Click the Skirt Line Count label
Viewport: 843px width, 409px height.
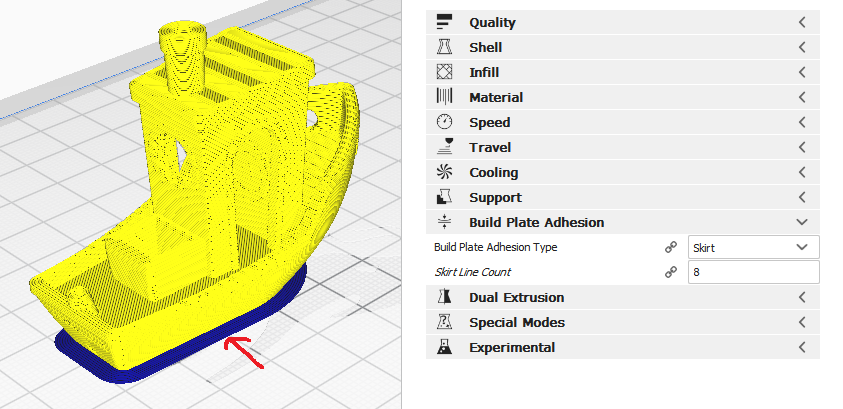(472, 272)
